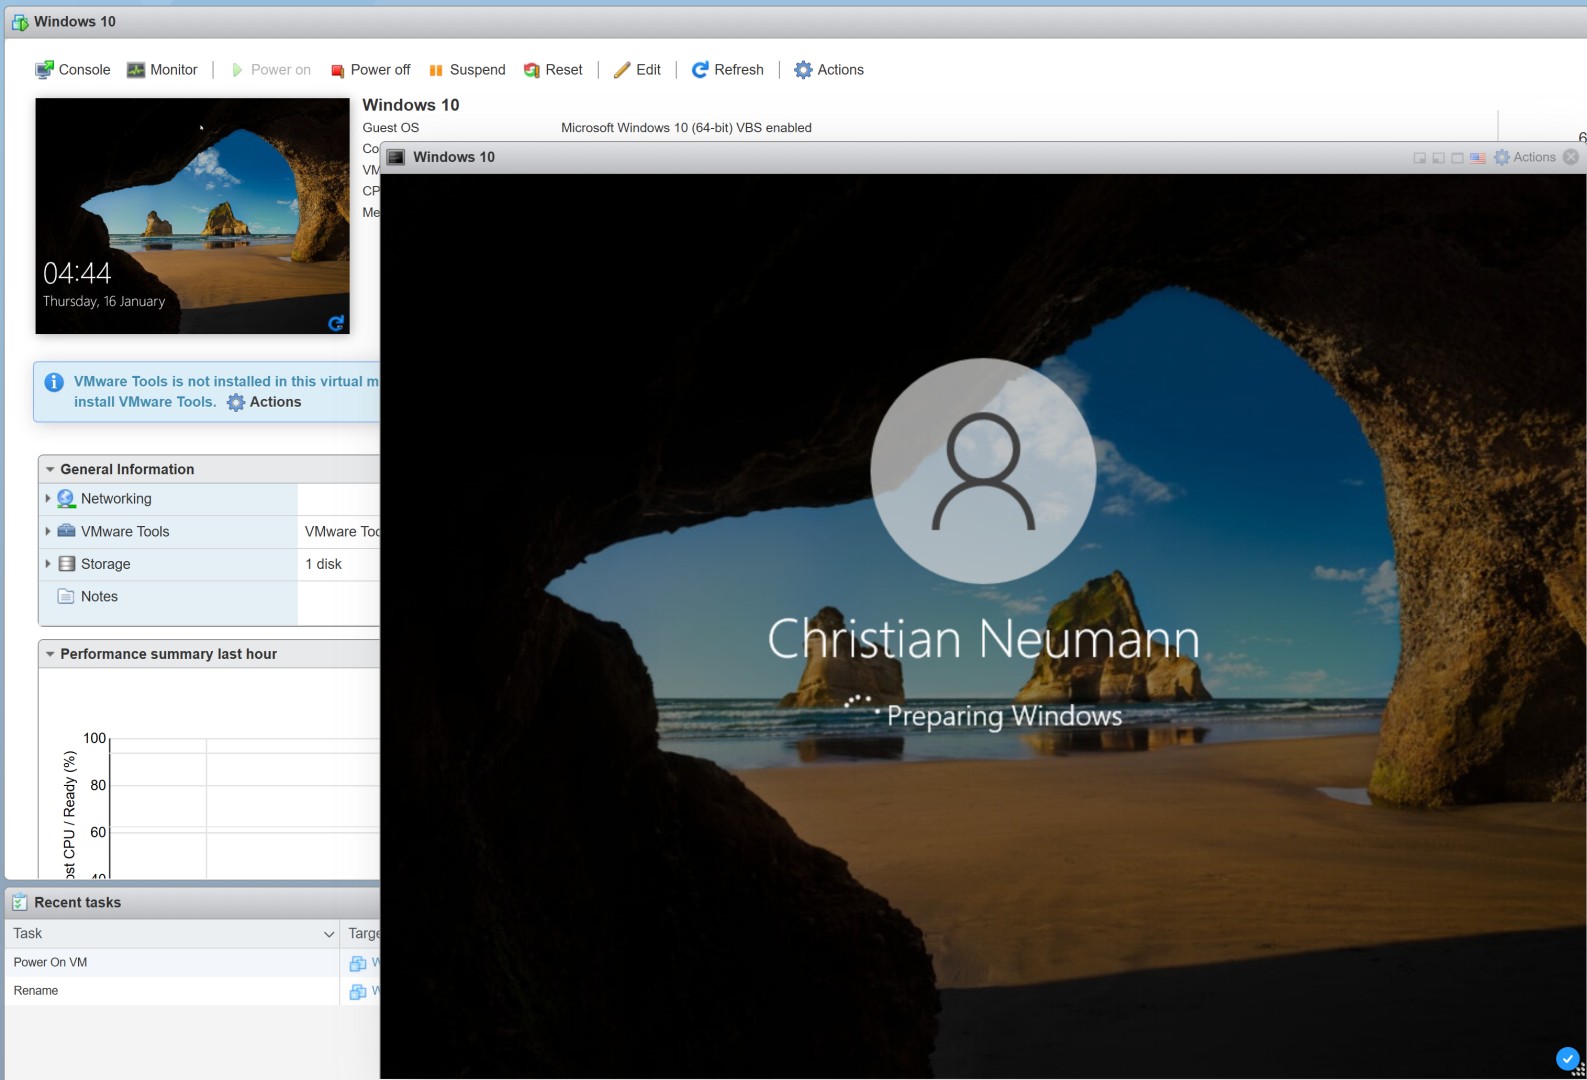
Task: Power off the virtual machine
Action: [x=370, y=70]
